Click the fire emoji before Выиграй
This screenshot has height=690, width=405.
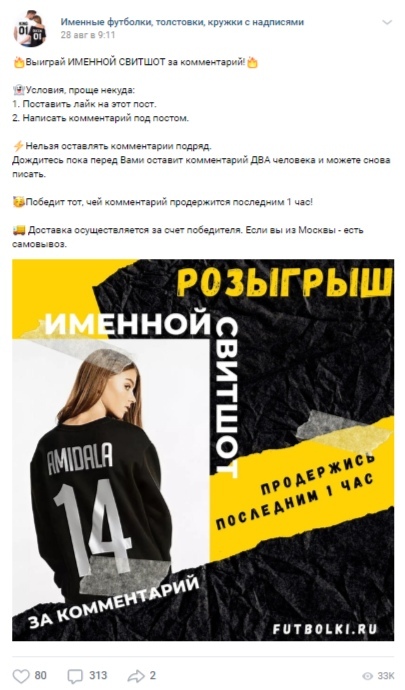coord(18,63)
